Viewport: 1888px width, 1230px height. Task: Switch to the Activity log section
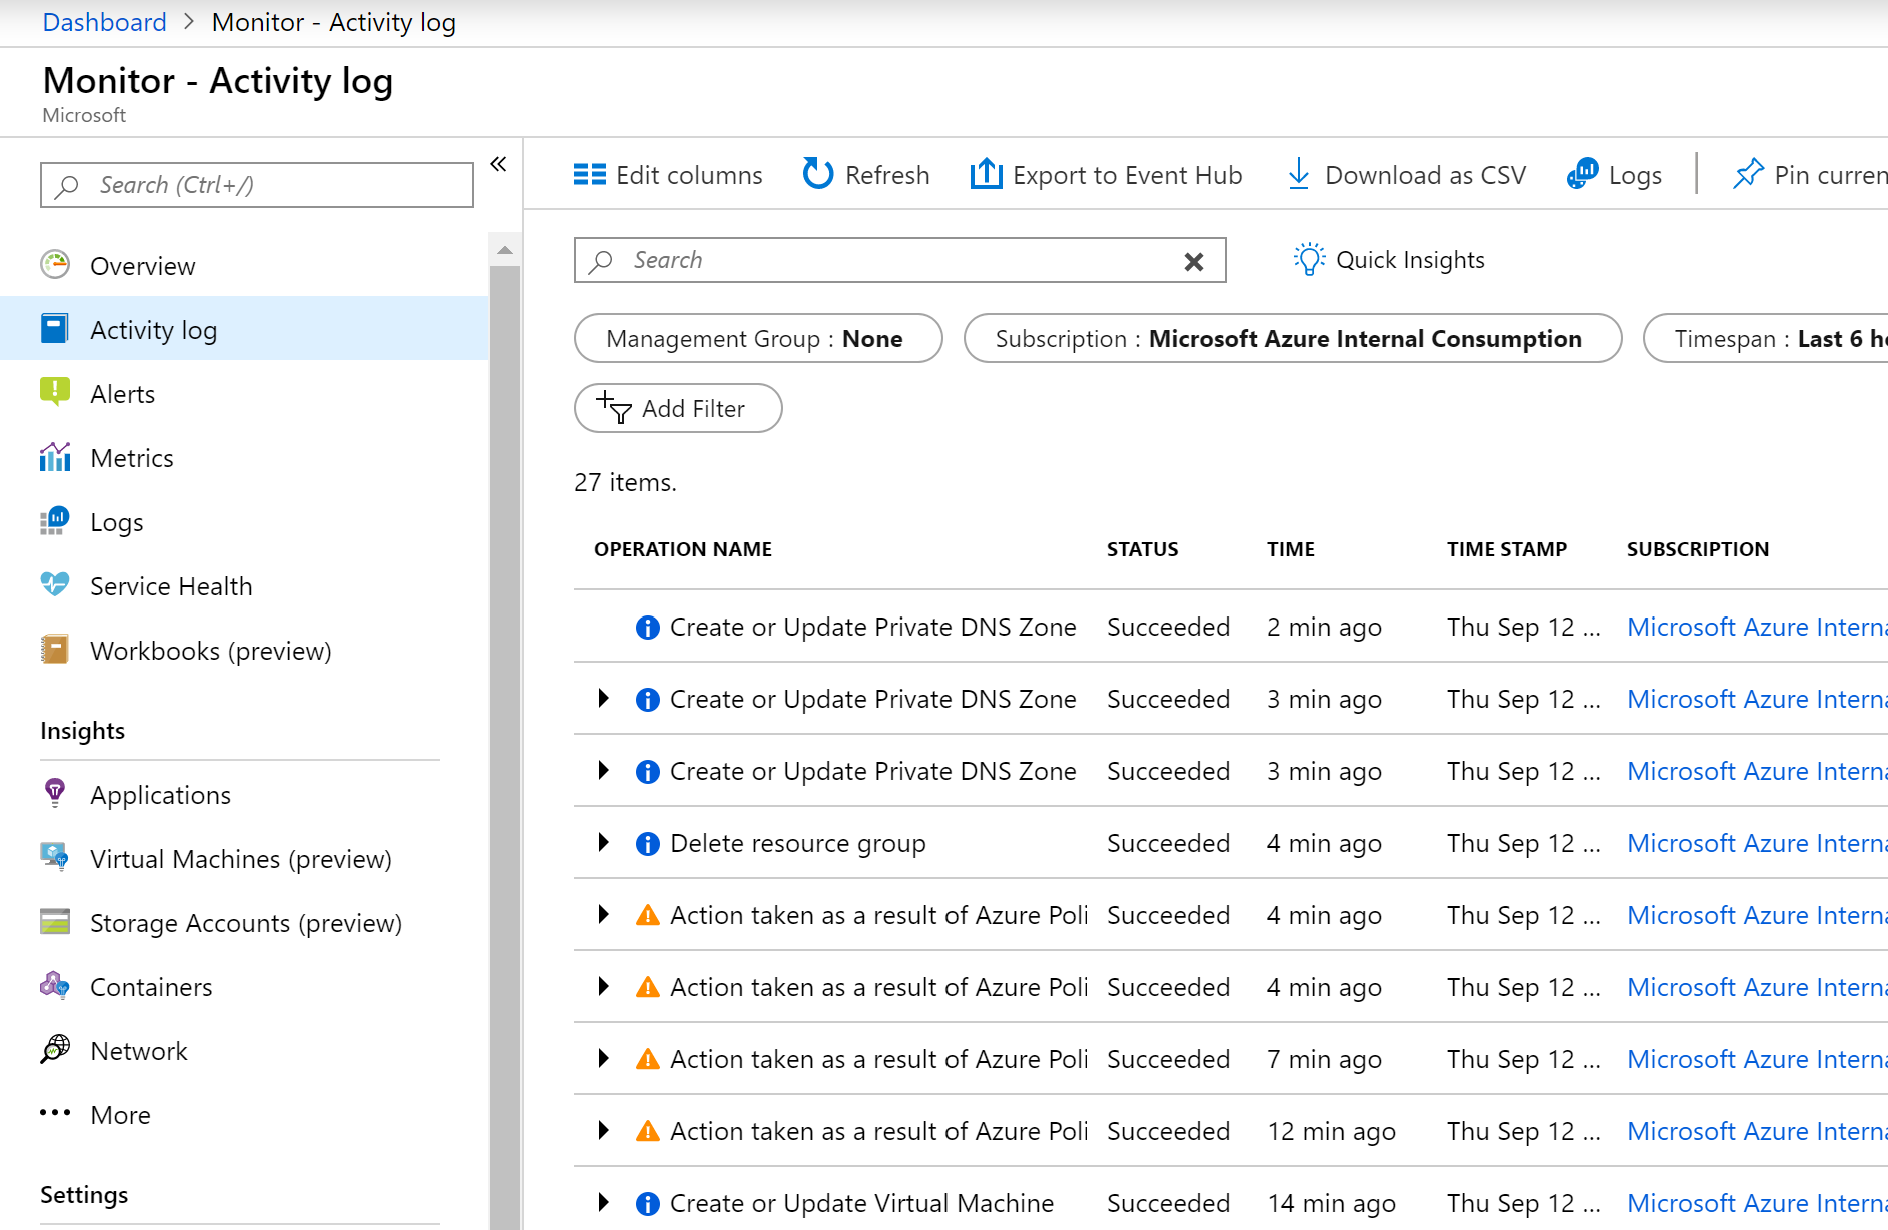(x=153, y=329)
